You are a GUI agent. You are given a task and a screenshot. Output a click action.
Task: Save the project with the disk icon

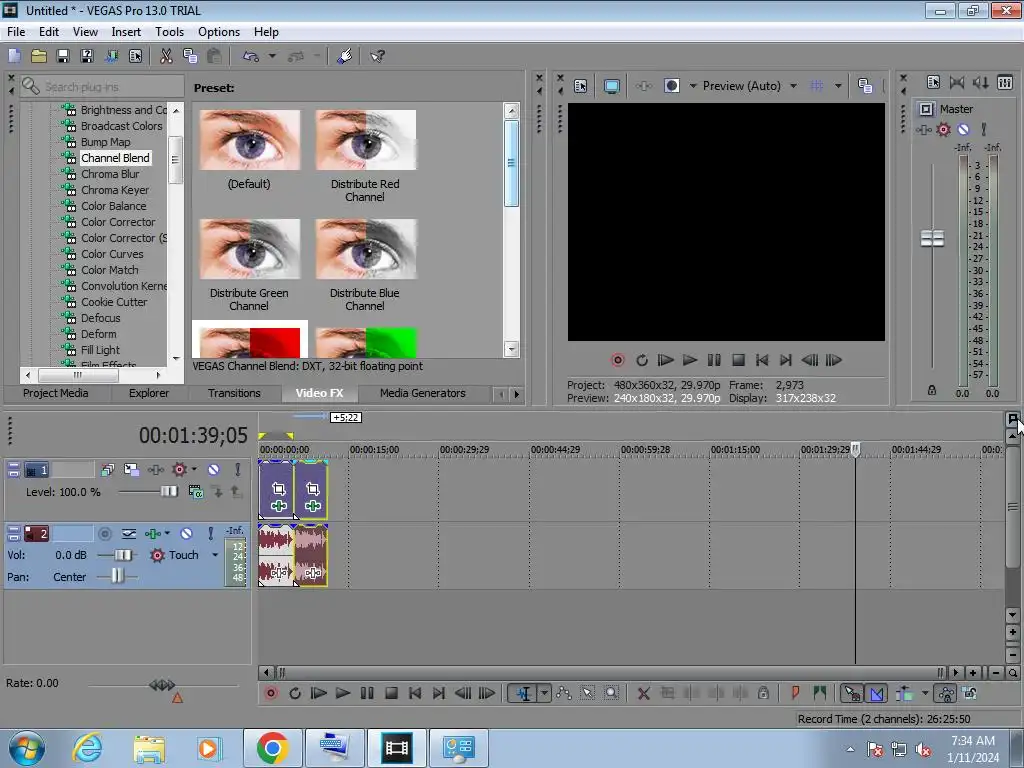click(x=63, y=56)
